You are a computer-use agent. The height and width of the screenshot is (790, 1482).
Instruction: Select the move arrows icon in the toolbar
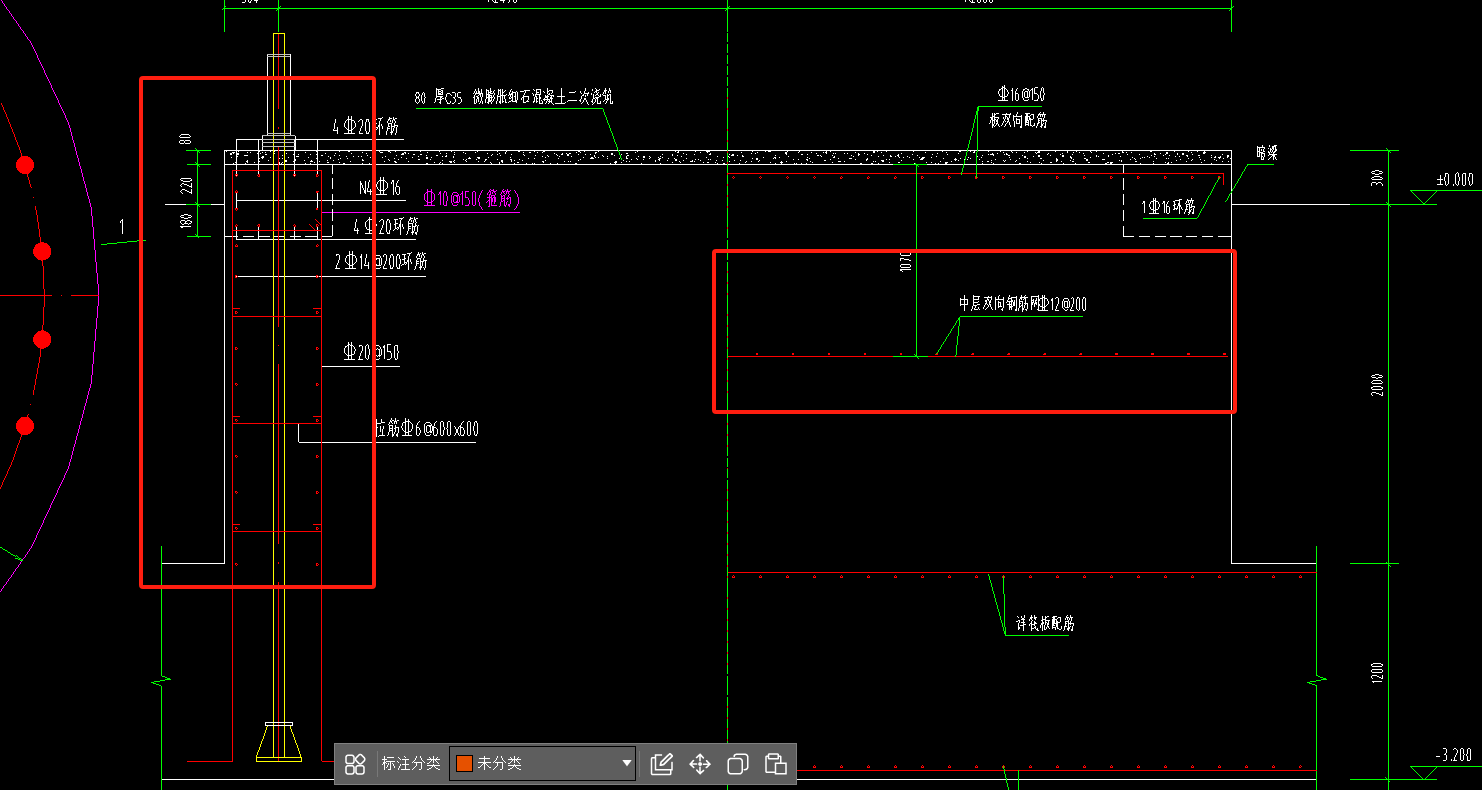click(700, 764)
